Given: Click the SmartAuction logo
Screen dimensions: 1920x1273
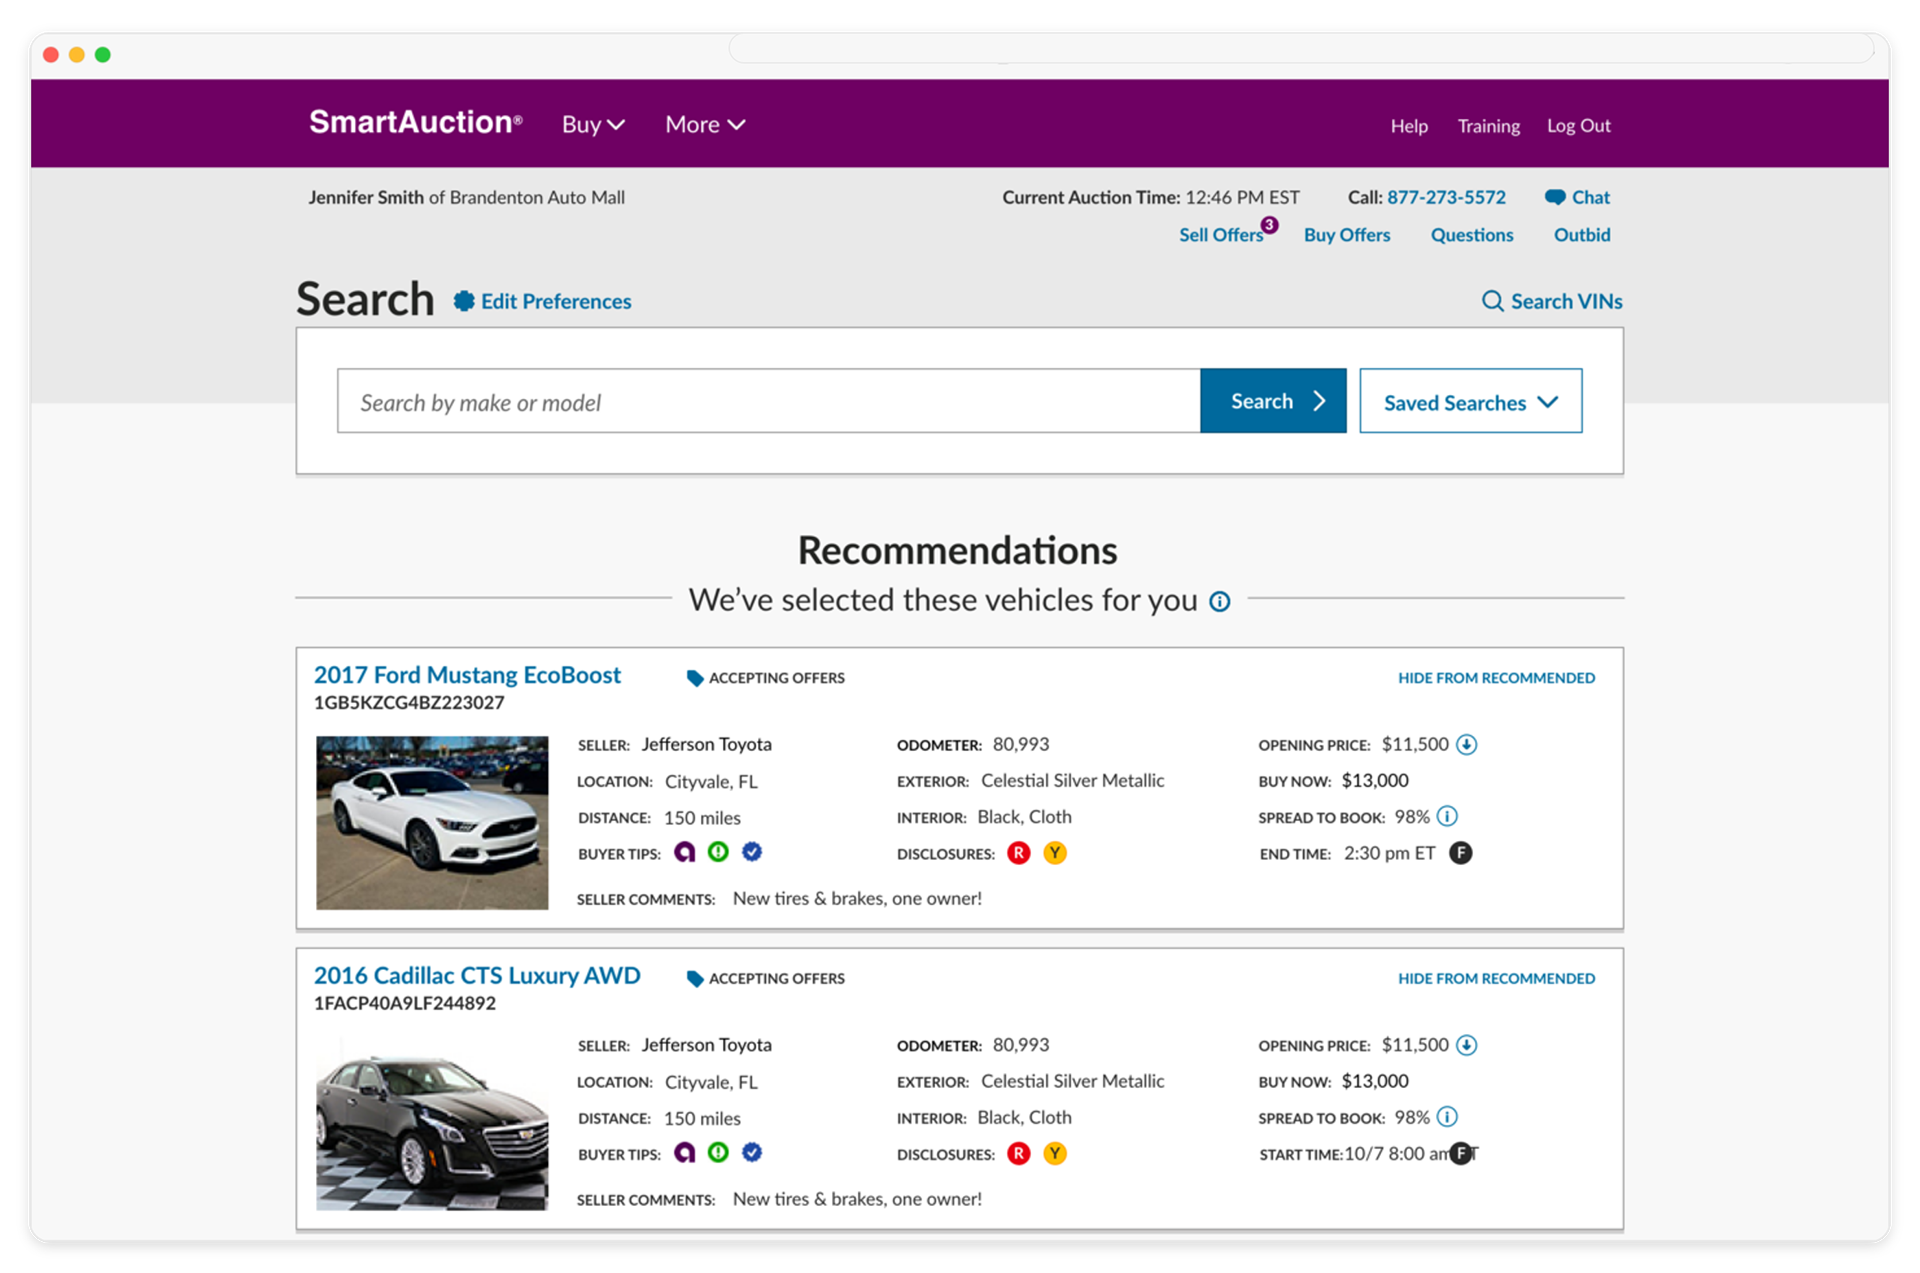Looking at the screenshot, I should pyautogui.click(x=415, y=122).
